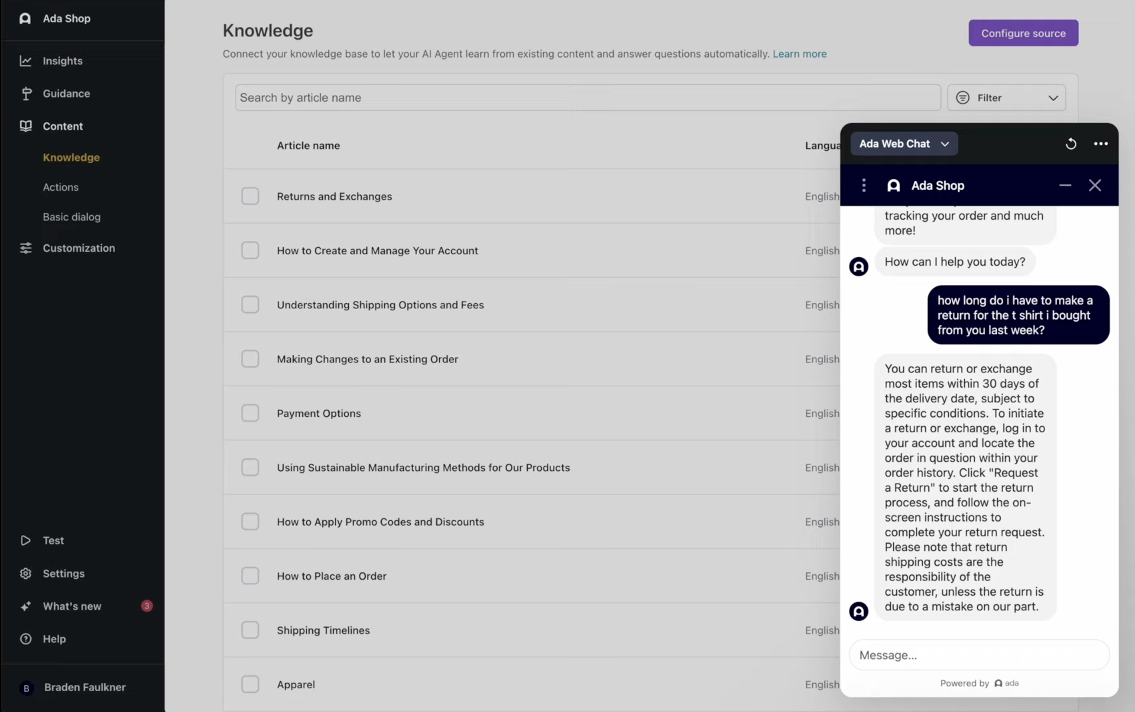Screen dimensions: 1135x712
Task: Check the Payment Options article
Action: tap(250, 413)
